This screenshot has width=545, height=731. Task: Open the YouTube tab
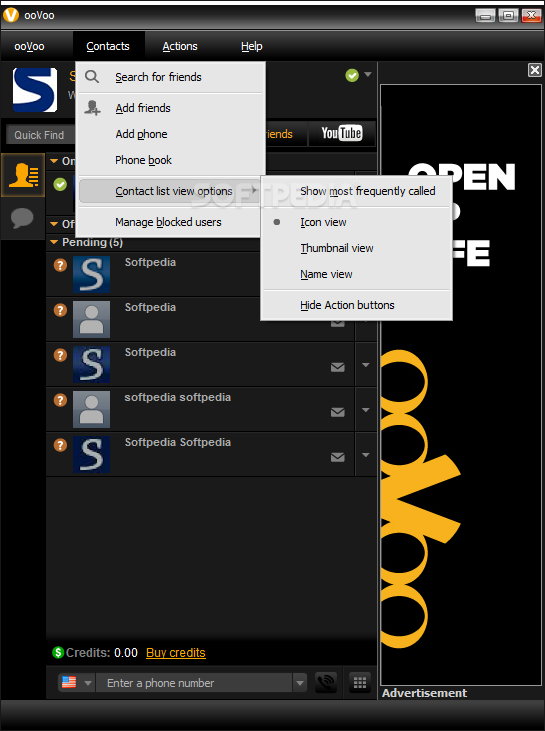[342, 133]
